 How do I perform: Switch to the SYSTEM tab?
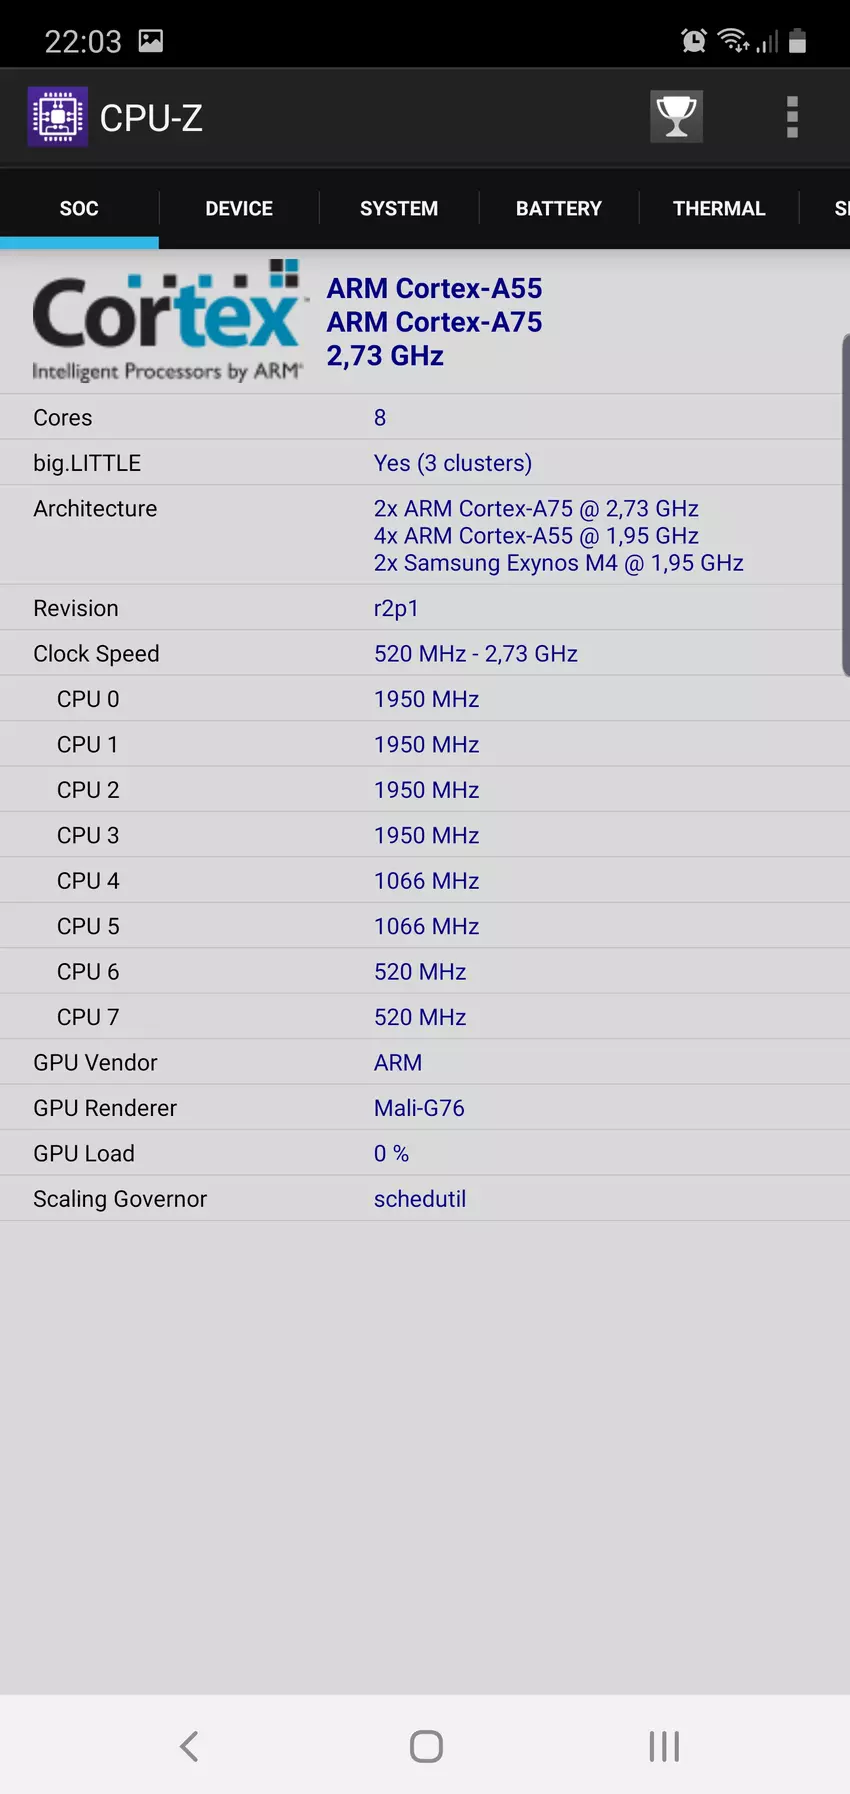(399, 208)
